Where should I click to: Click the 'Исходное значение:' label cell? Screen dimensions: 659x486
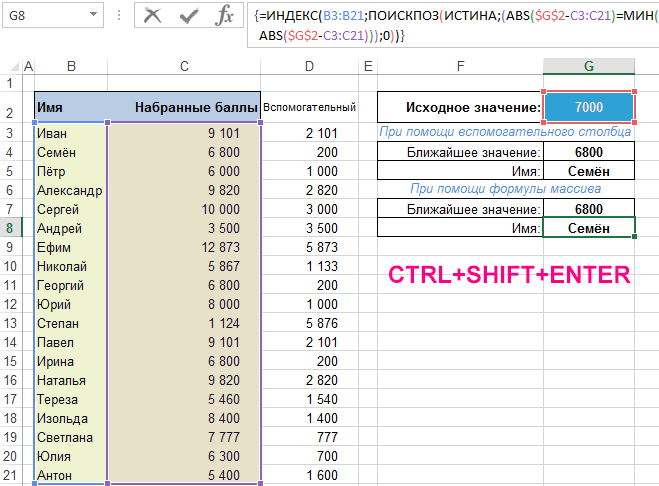point(461,108)
